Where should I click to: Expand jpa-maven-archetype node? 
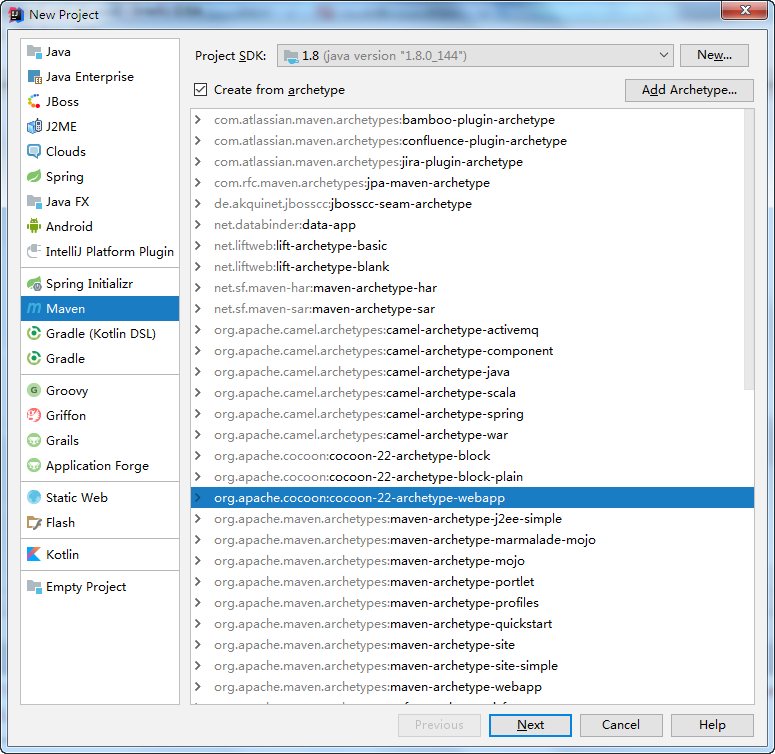tap(198, 183)
